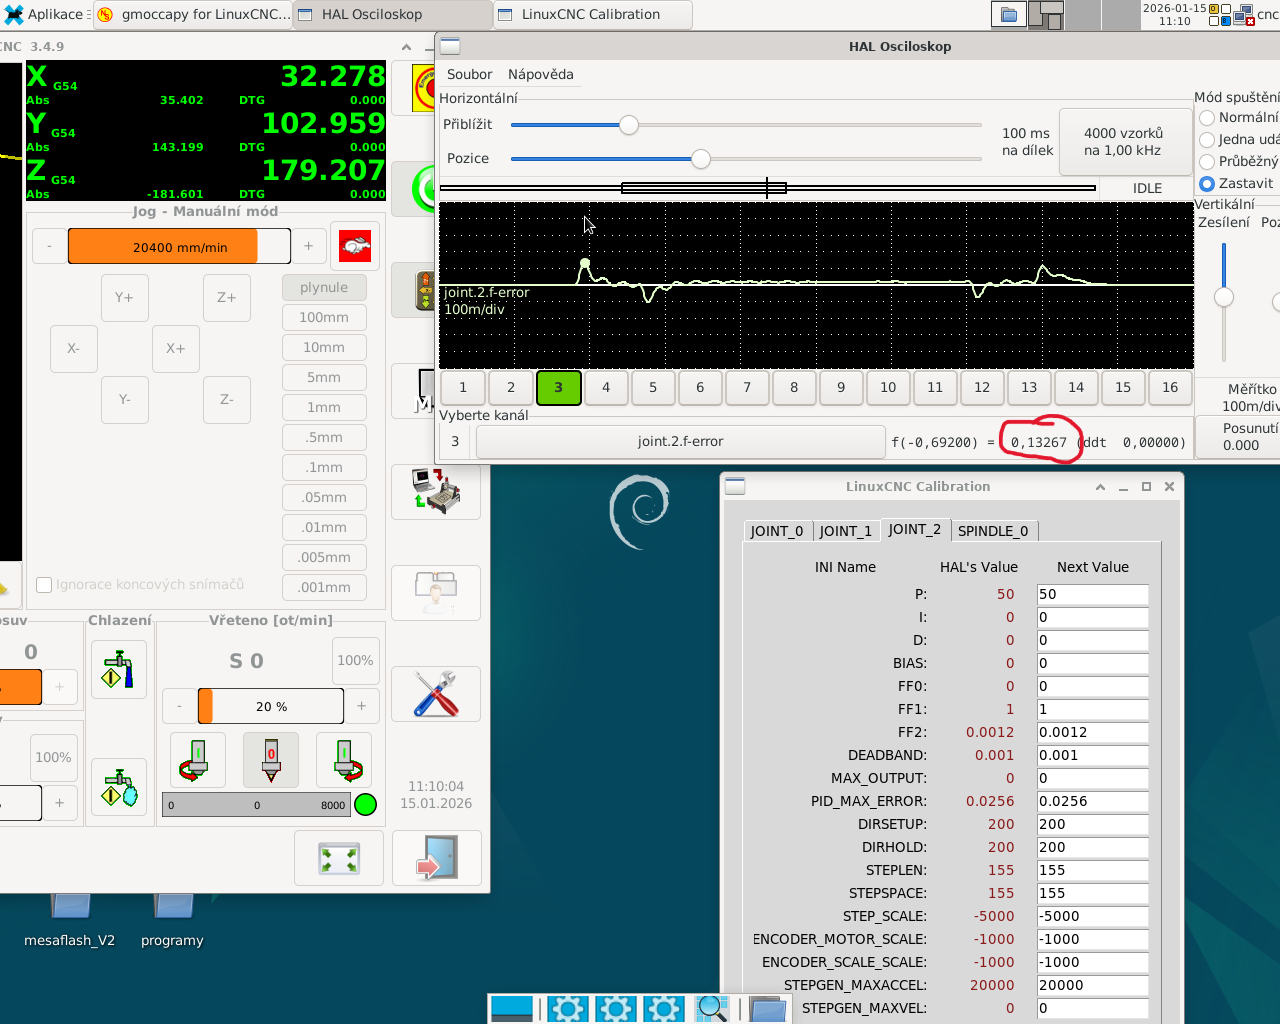Select the Průběžný trigger mode
This screenshot has height=1024, width=1280.
coord(1207,162)
